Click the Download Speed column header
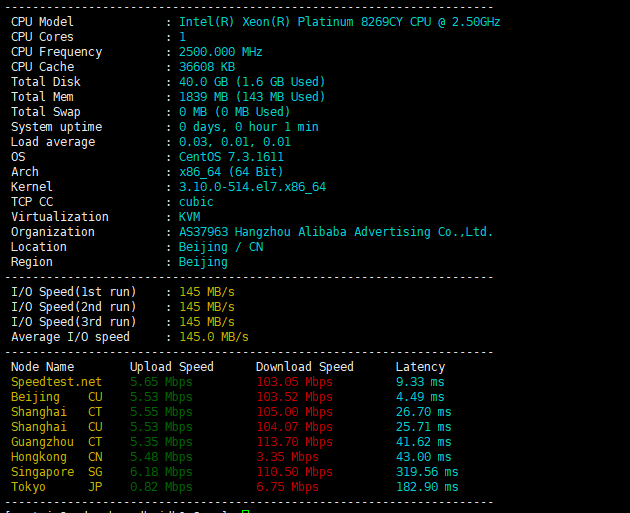 tap(304, 367)
